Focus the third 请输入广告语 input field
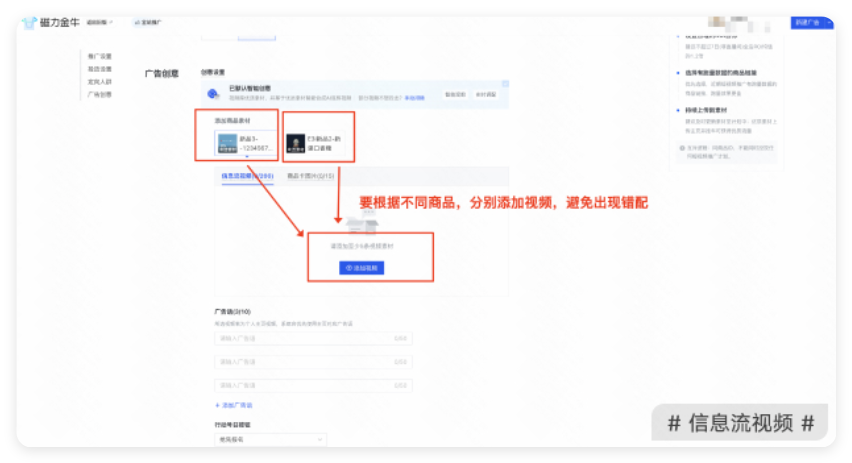Viewport: 852px width, 463px height. coord(314,385)
